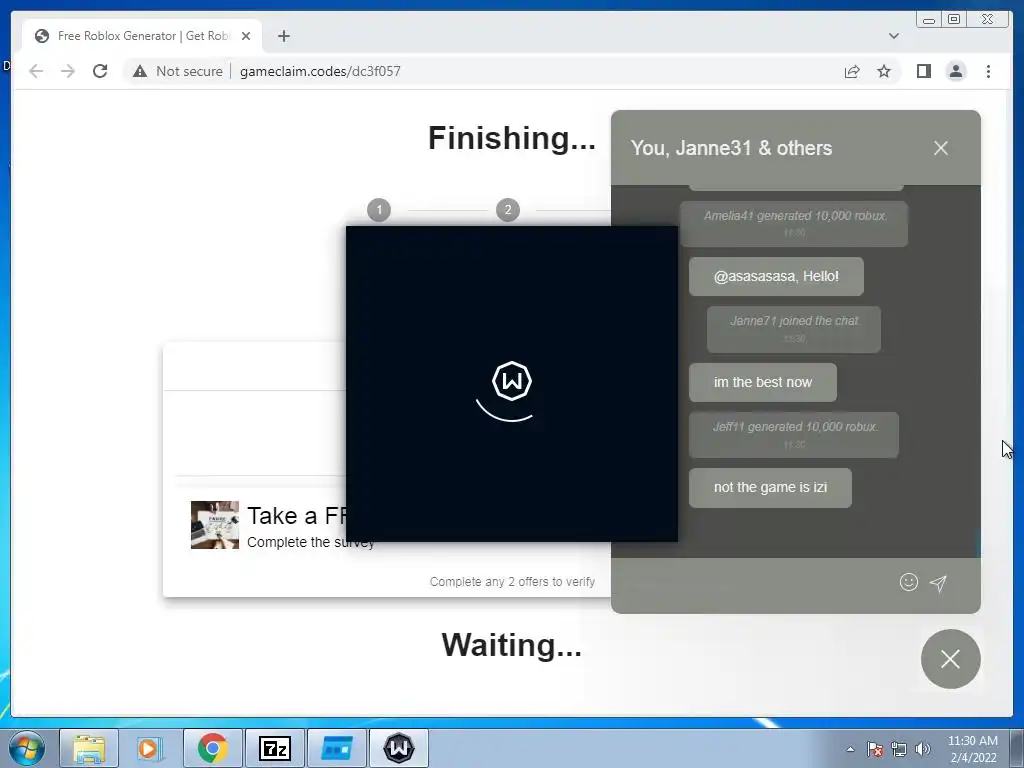Image resolution: width=1024 pixels, height=768 pixels.
Task: Open the clock showing 11:30 AM
Action: click(972, 749)
